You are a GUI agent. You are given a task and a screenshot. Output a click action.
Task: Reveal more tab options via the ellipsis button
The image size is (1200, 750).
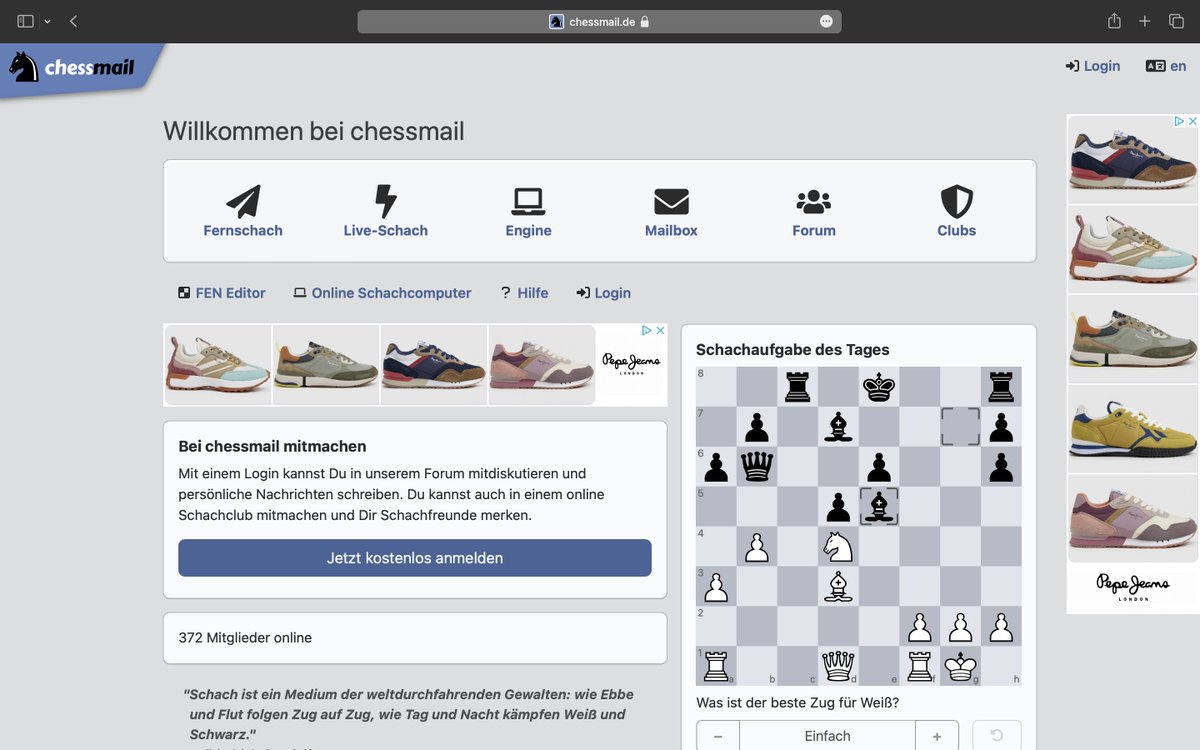coord(826,20)
